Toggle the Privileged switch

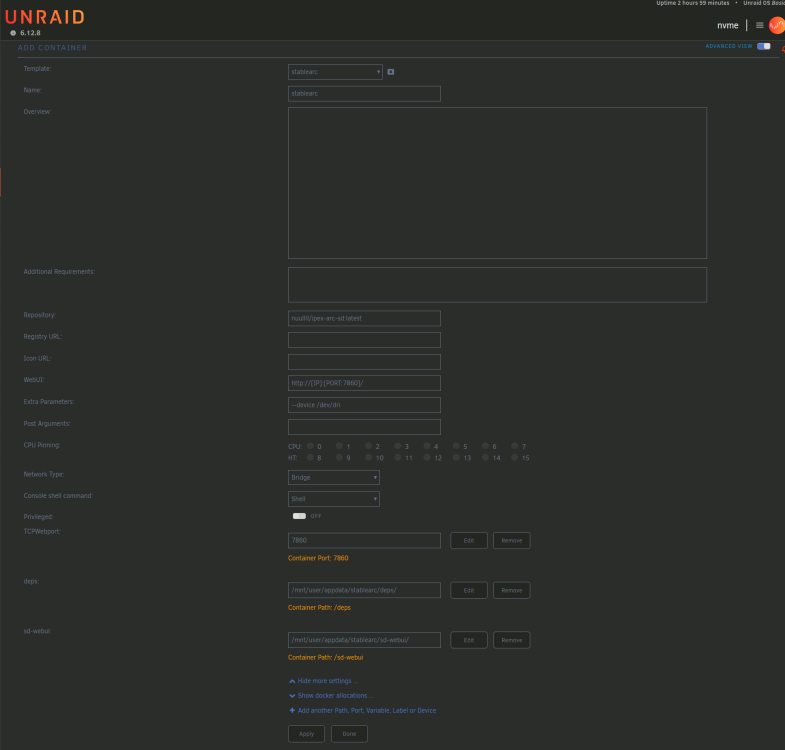pos(299,516)
